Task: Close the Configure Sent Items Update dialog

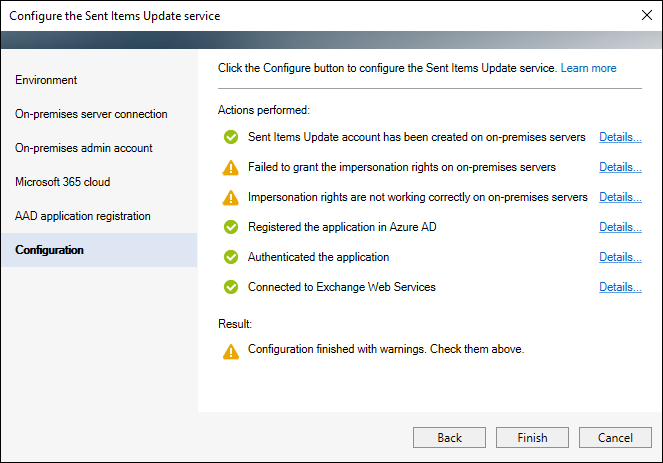Action: click(x=647, y=15)
